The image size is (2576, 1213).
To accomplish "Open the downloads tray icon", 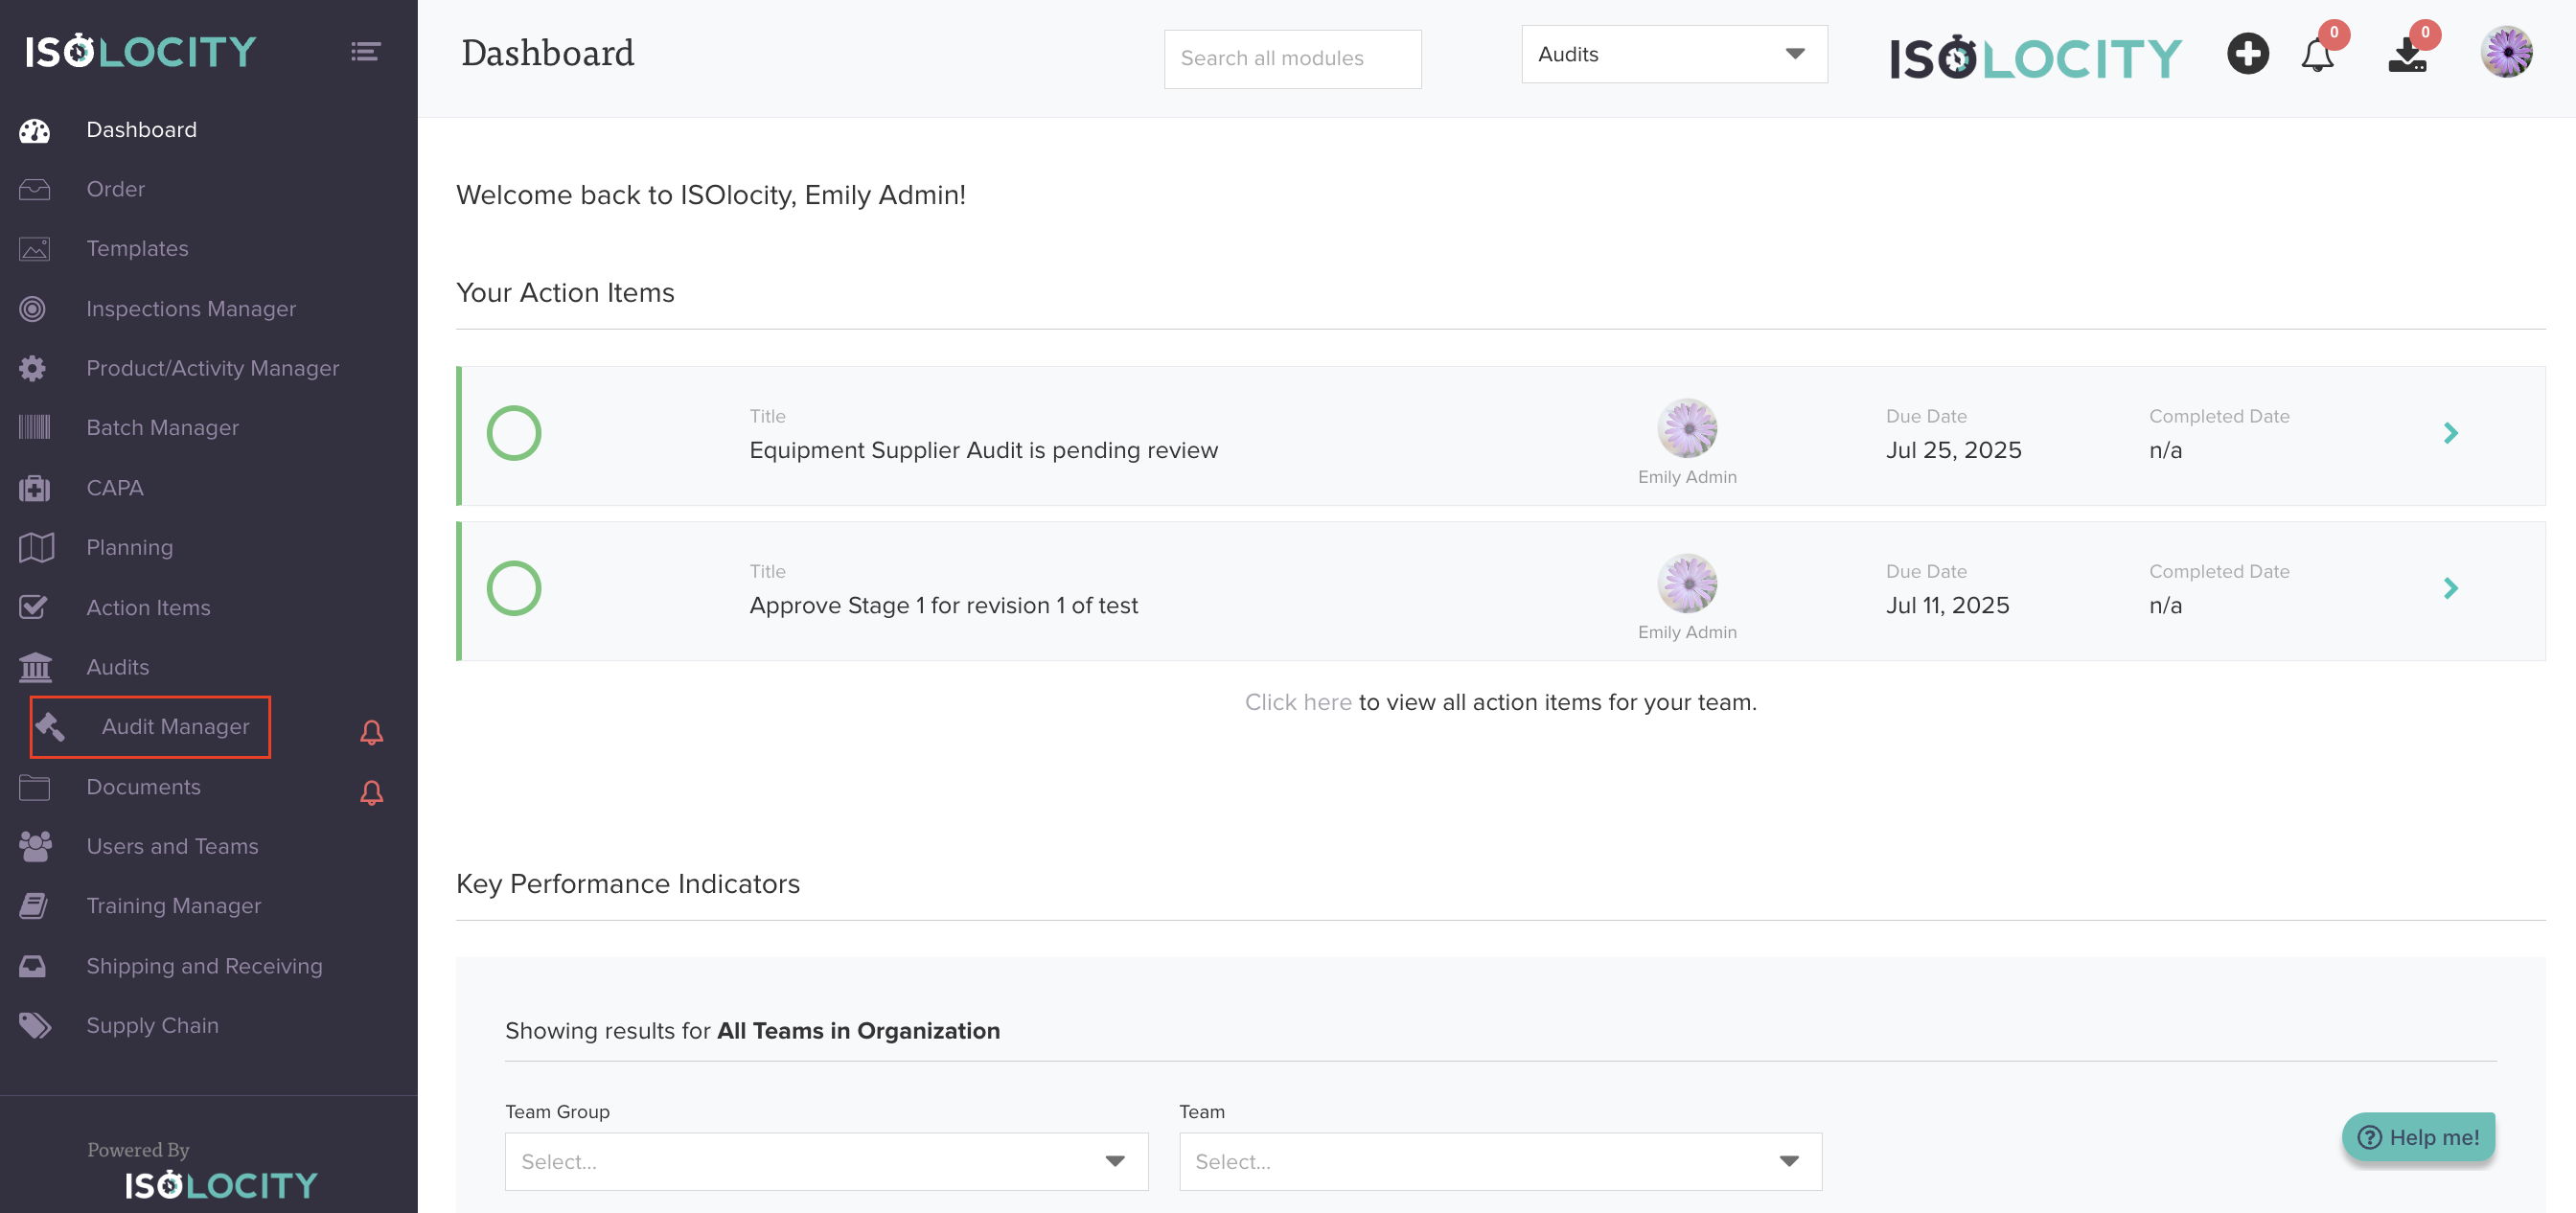I will pyautogui.click(x=2407, y=57).
